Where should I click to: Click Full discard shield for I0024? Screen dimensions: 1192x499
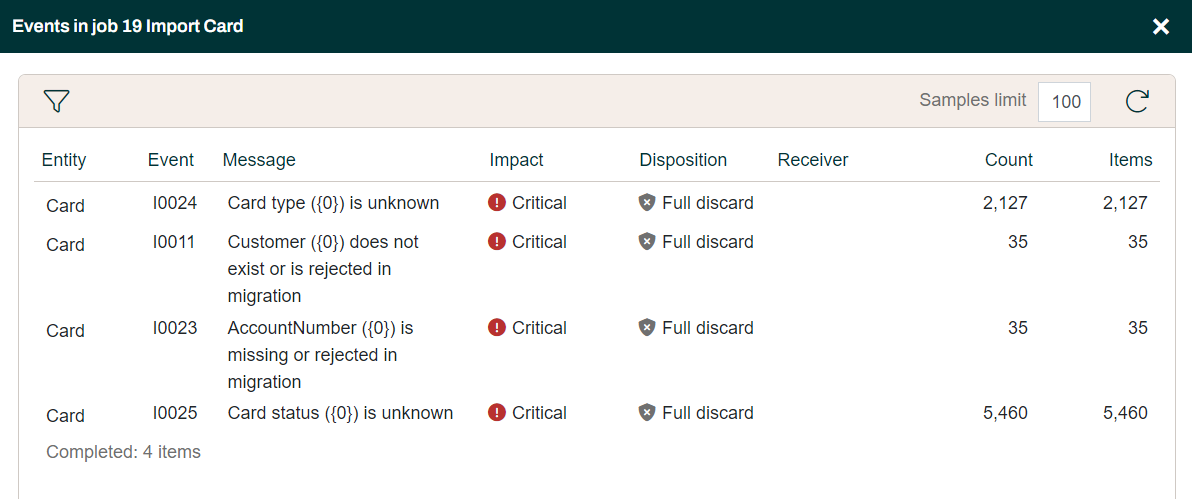pos(647,203)
